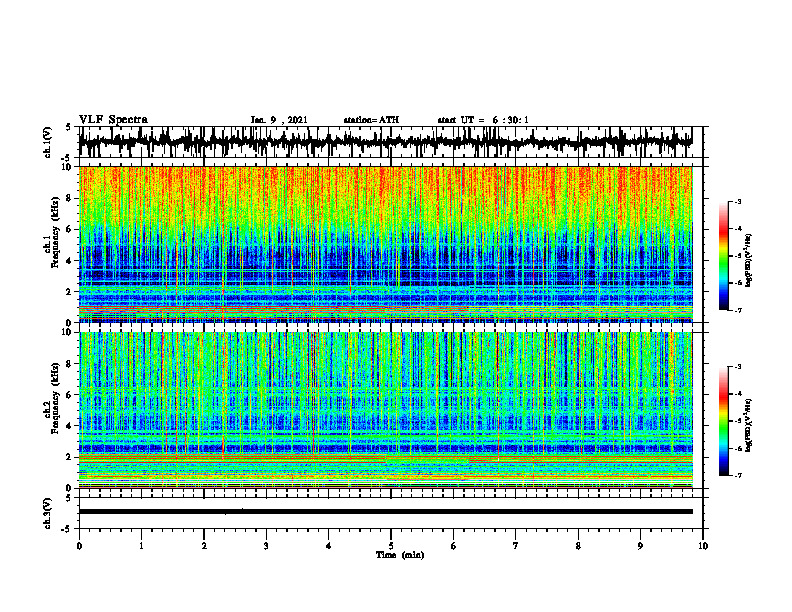Click the "5" voltage tick on ch.1(V) axis
Screen dimensions: 792x612
click(x=68, y=127)
